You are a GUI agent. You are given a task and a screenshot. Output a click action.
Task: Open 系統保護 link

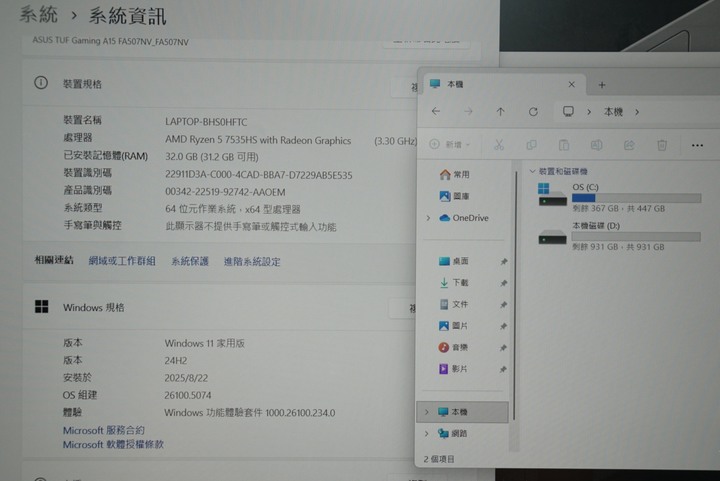pos(190,261)
